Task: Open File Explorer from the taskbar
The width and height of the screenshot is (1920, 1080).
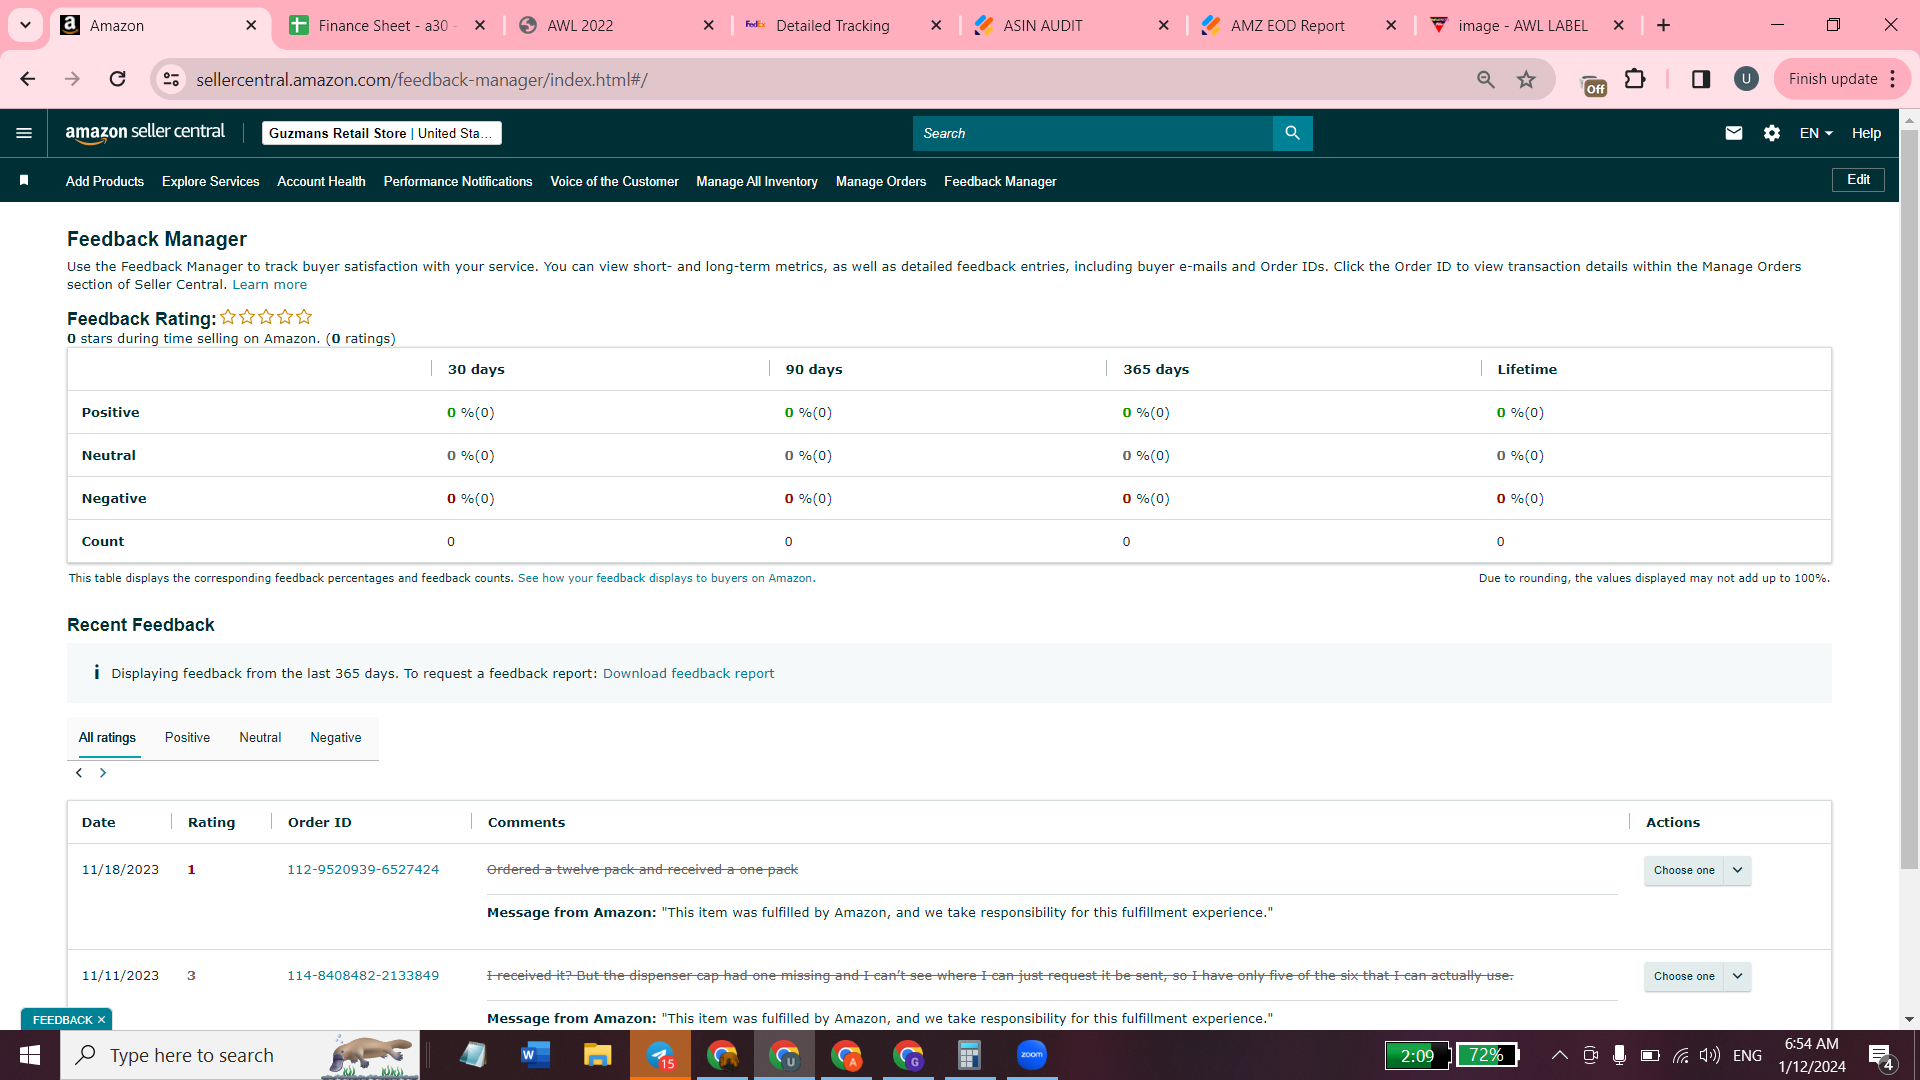Action: [597, 1055]
